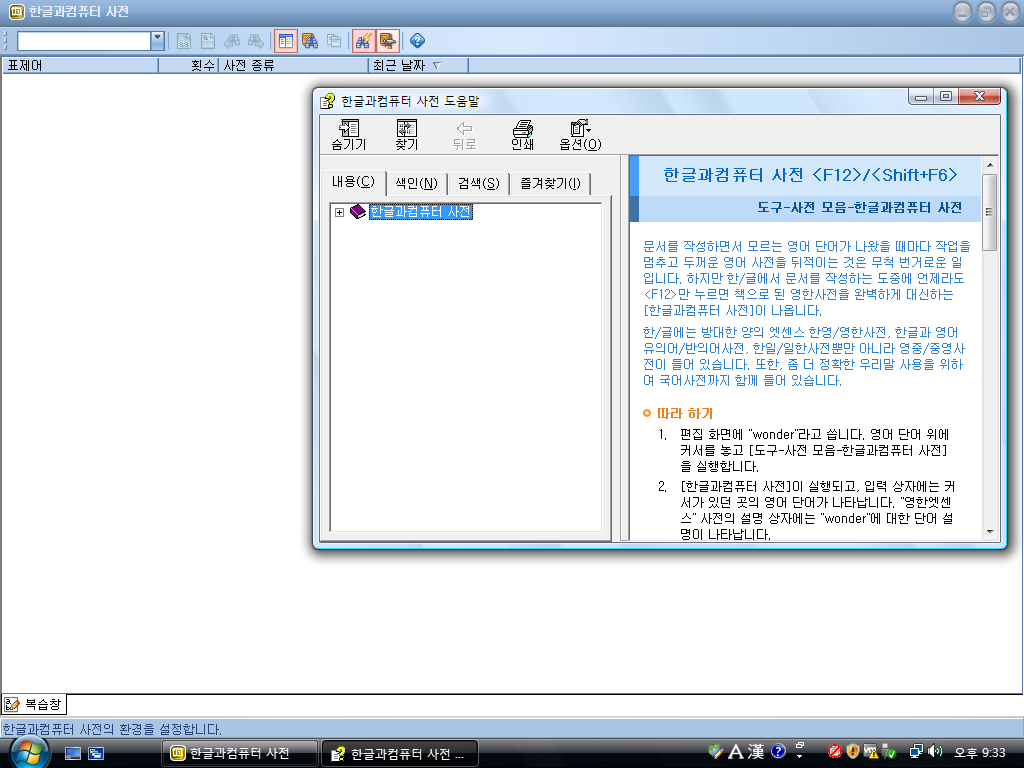Image resolution: width=1024 pixels, height=768 pixels.
Task: Select the 한글과컴퓨터 사전 tree item
Action: pos(421,212)
